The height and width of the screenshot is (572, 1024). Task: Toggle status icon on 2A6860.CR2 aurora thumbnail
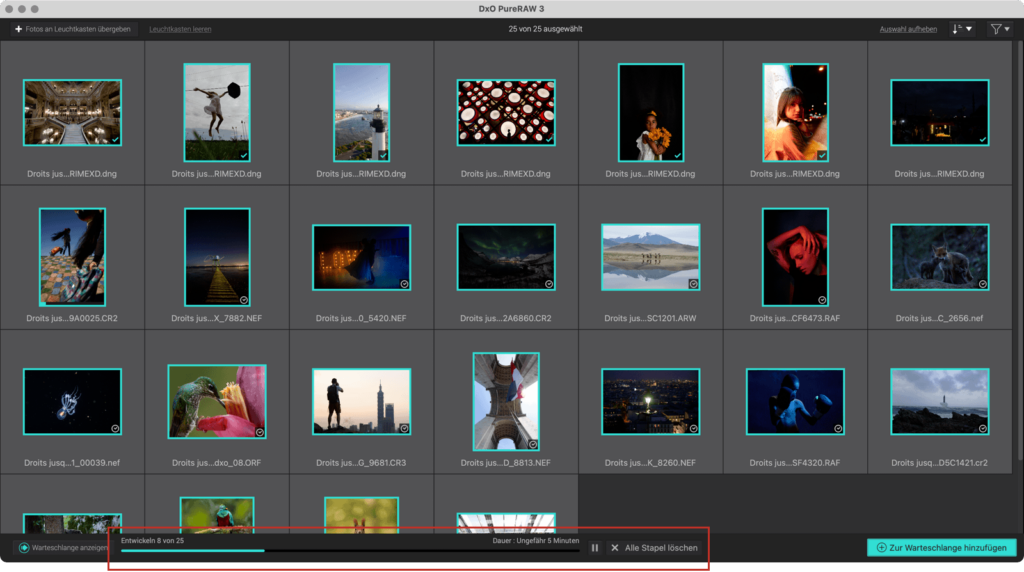(x=549, y=284)
